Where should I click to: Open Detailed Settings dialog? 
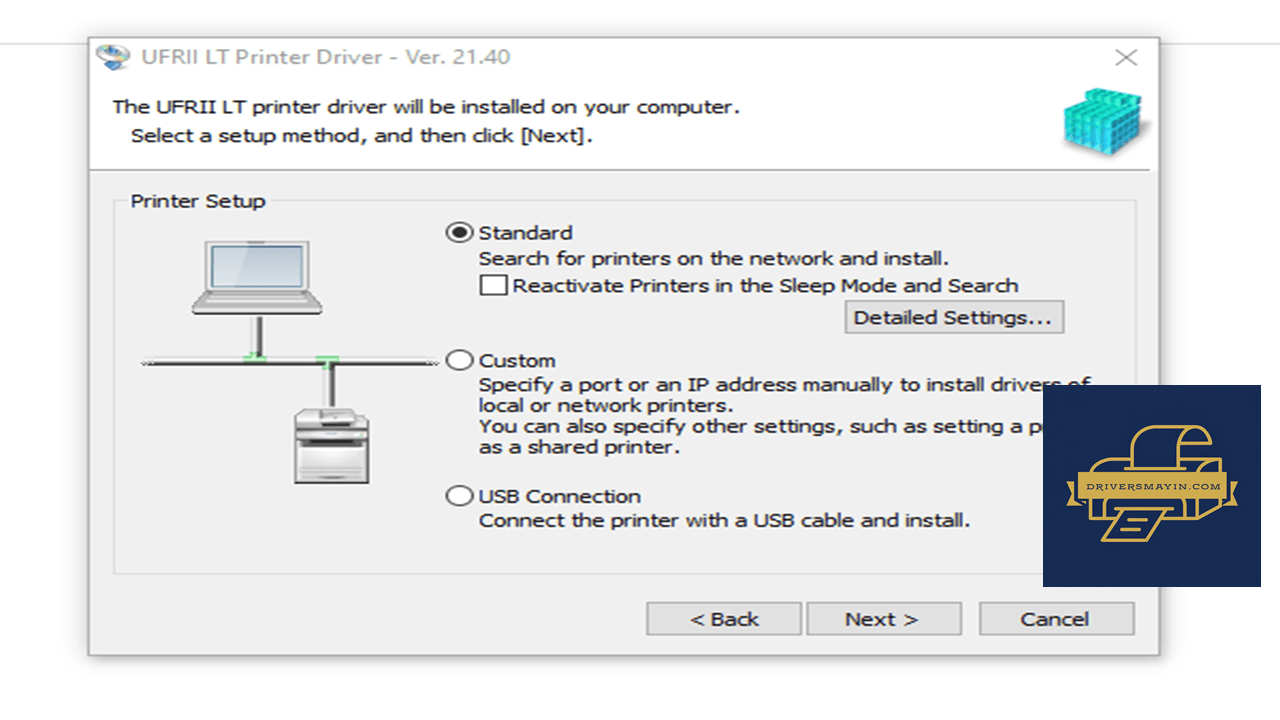pos(954,318)
